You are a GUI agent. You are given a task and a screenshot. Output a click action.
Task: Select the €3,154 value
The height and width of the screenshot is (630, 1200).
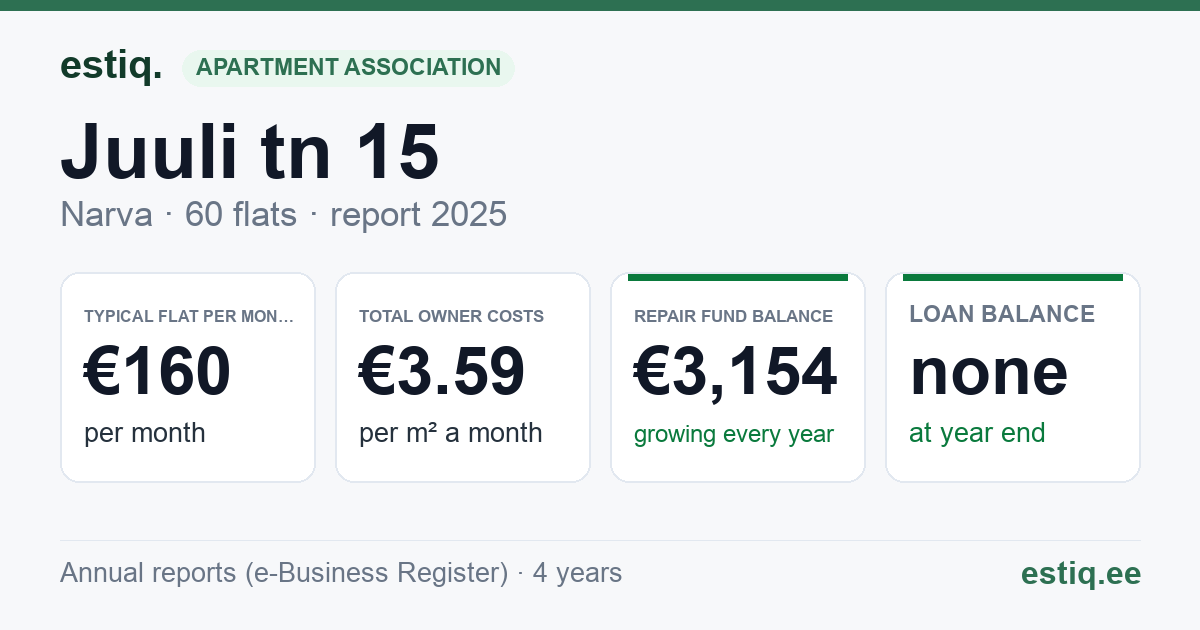coord(735,372)
